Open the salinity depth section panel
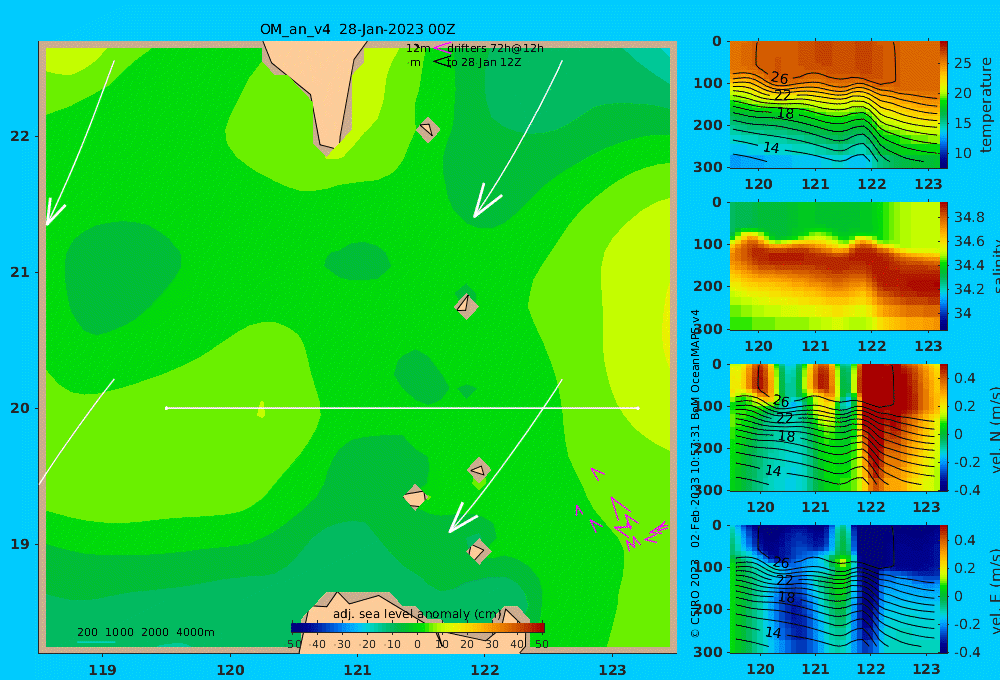The height and width of the screenshot is (680, 1000). pos(834,266)
